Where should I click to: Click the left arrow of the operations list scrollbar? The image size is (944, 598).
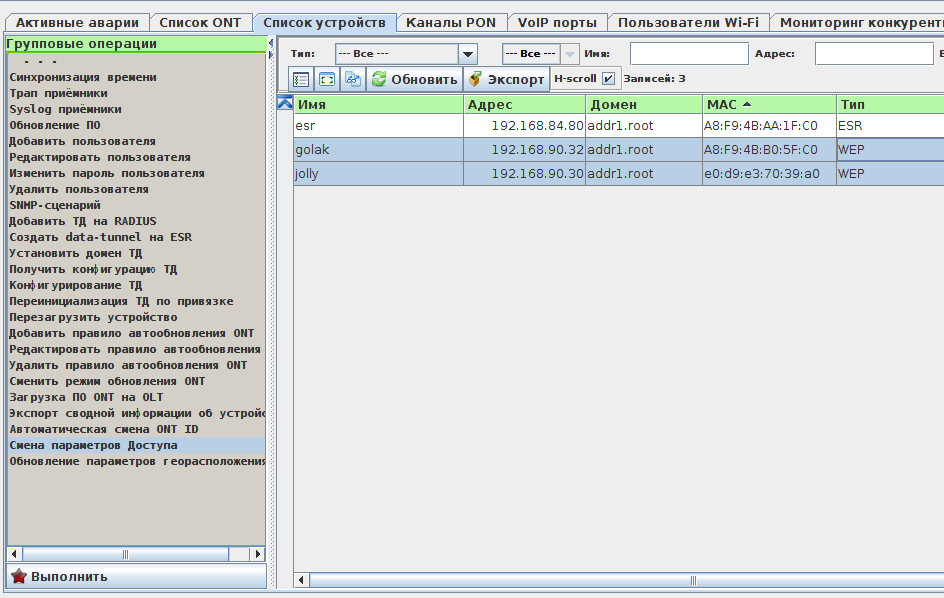[x=14, y=554]
